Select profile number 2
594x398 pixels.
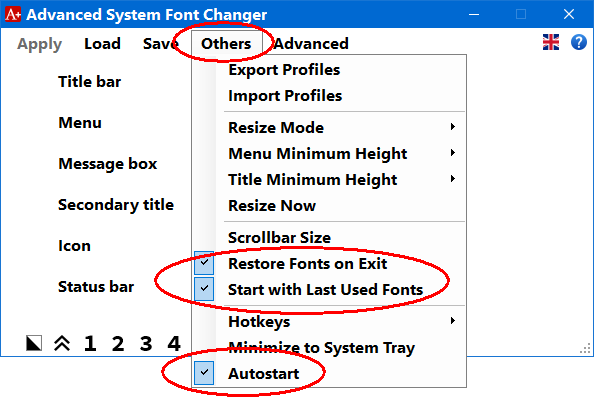click(x=118, y=343)
